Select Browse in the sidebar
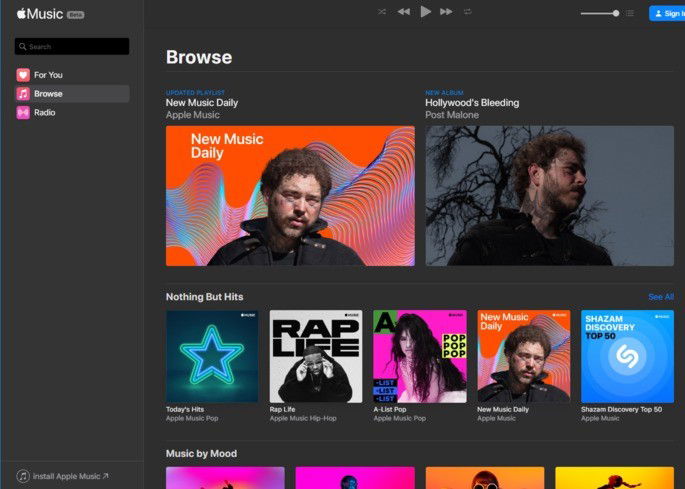This screenshot has height=489, width=685. tap(72, 94)
